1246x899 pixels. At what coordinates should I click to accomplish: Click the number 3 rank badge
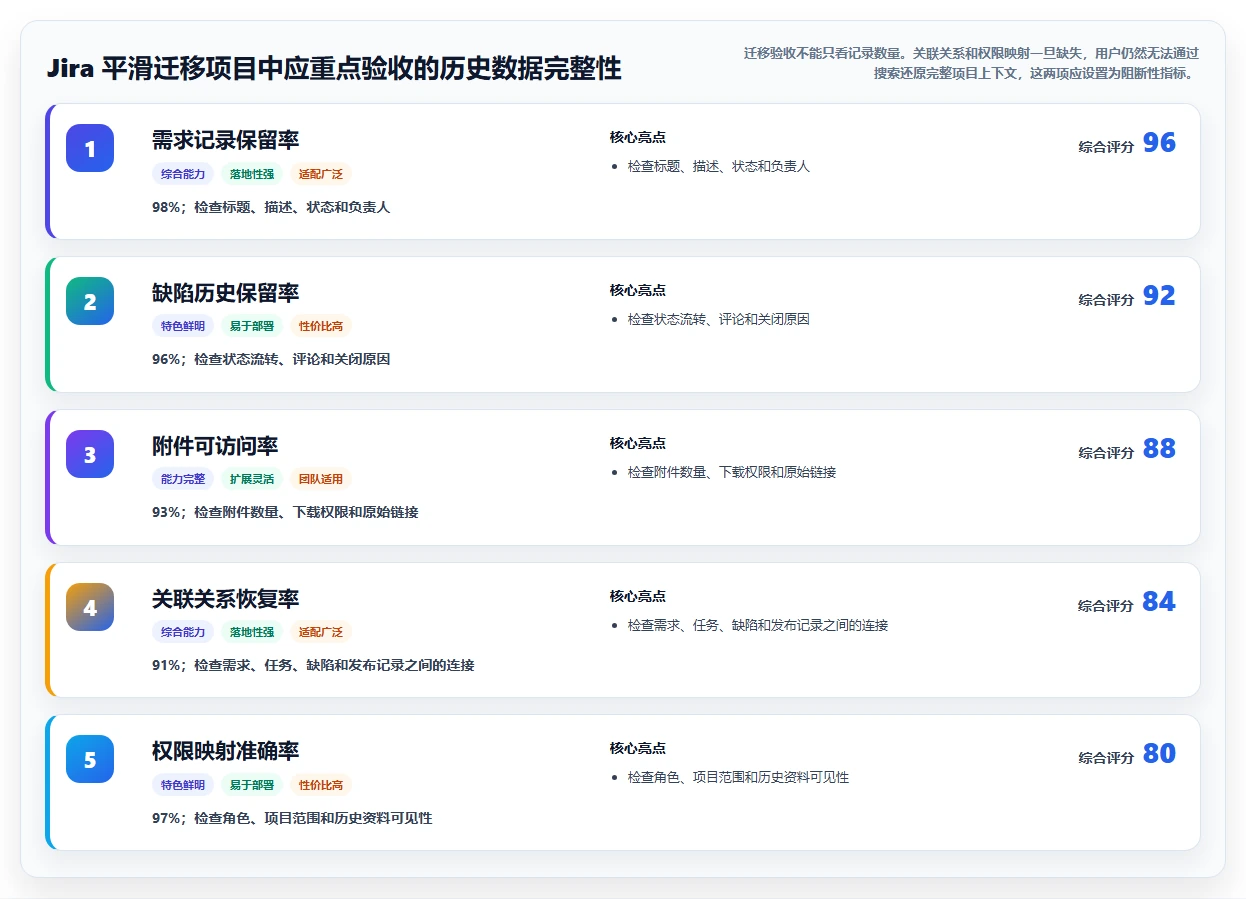pyautogui.click(x=90, y=454)
